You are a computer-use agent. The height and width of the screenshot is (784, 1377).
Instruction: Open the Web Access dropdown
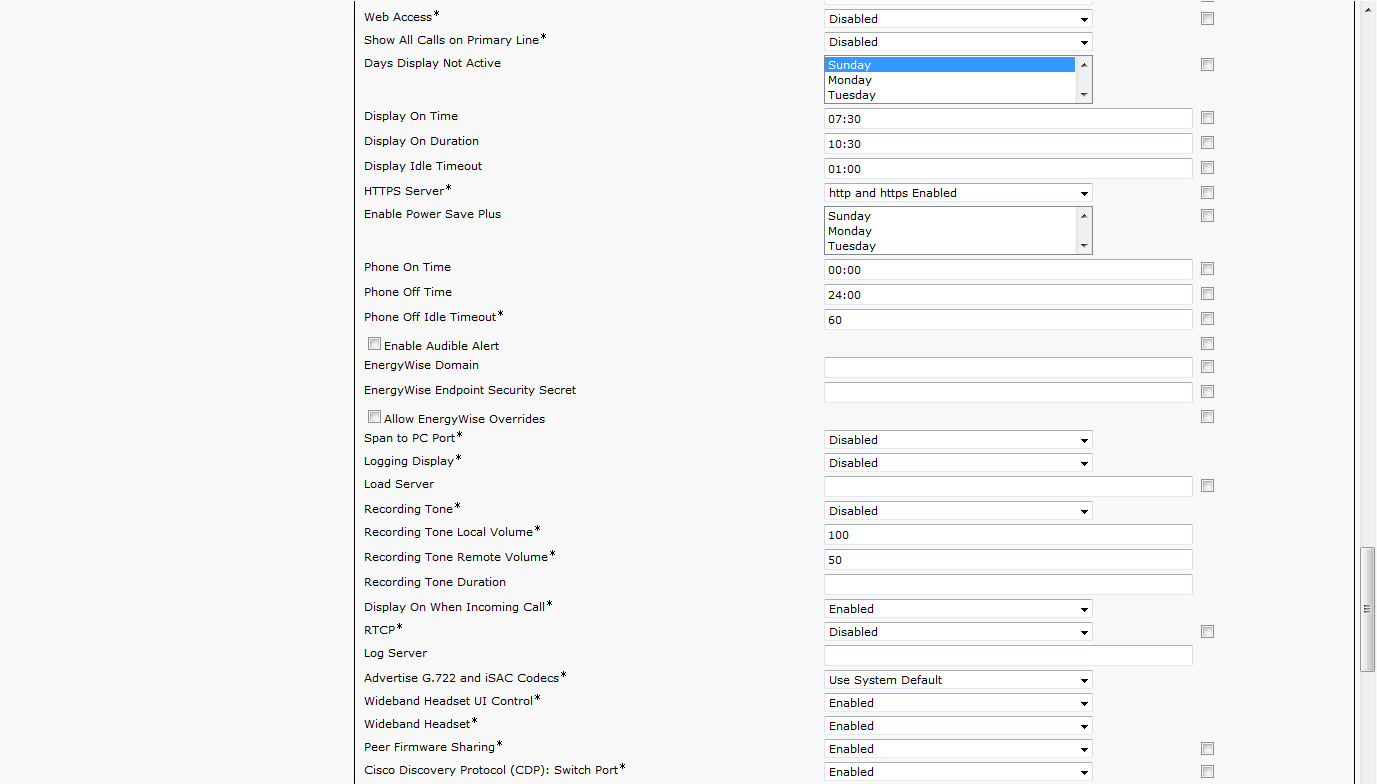[x=957, y=19]
